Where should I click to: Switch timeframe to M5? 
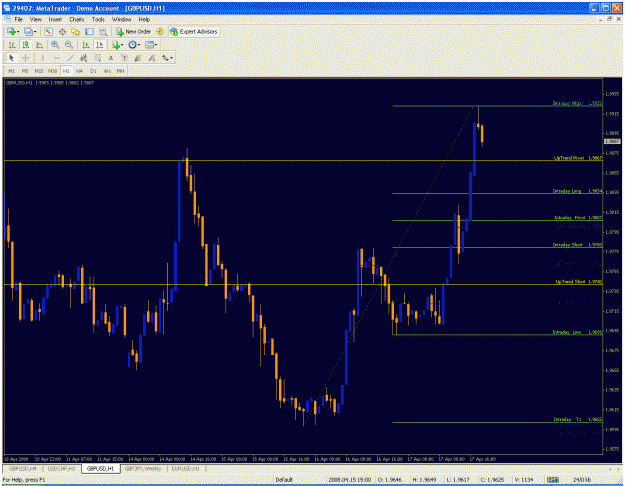[25, 71]
